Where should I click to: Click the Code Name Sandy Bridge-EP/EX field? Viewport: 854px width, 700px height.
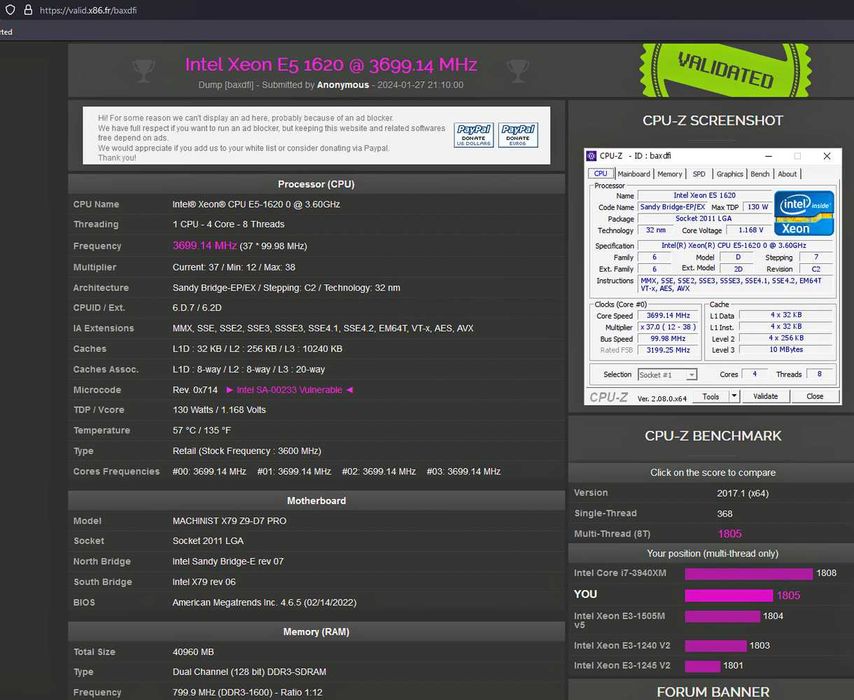coord(672,207)
